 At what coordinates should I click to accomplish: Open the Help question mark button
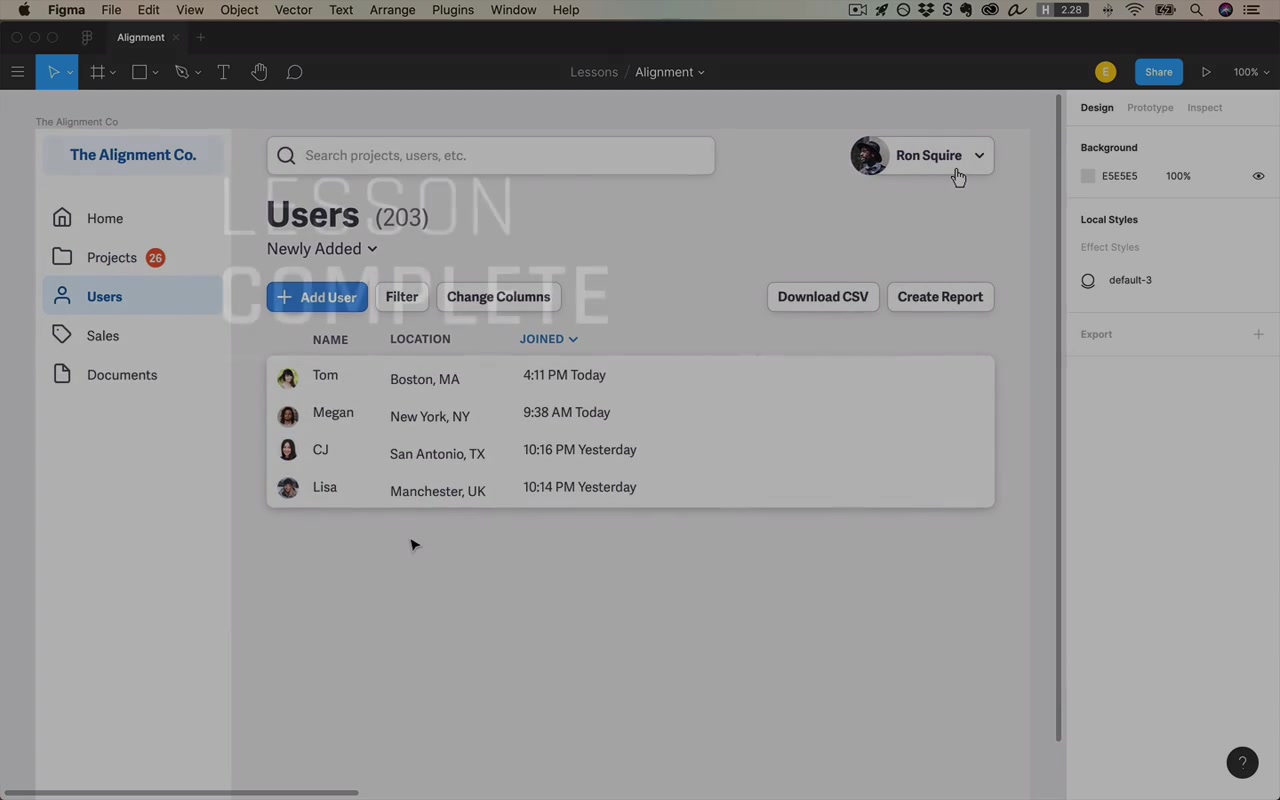[x=1242, y=762]
